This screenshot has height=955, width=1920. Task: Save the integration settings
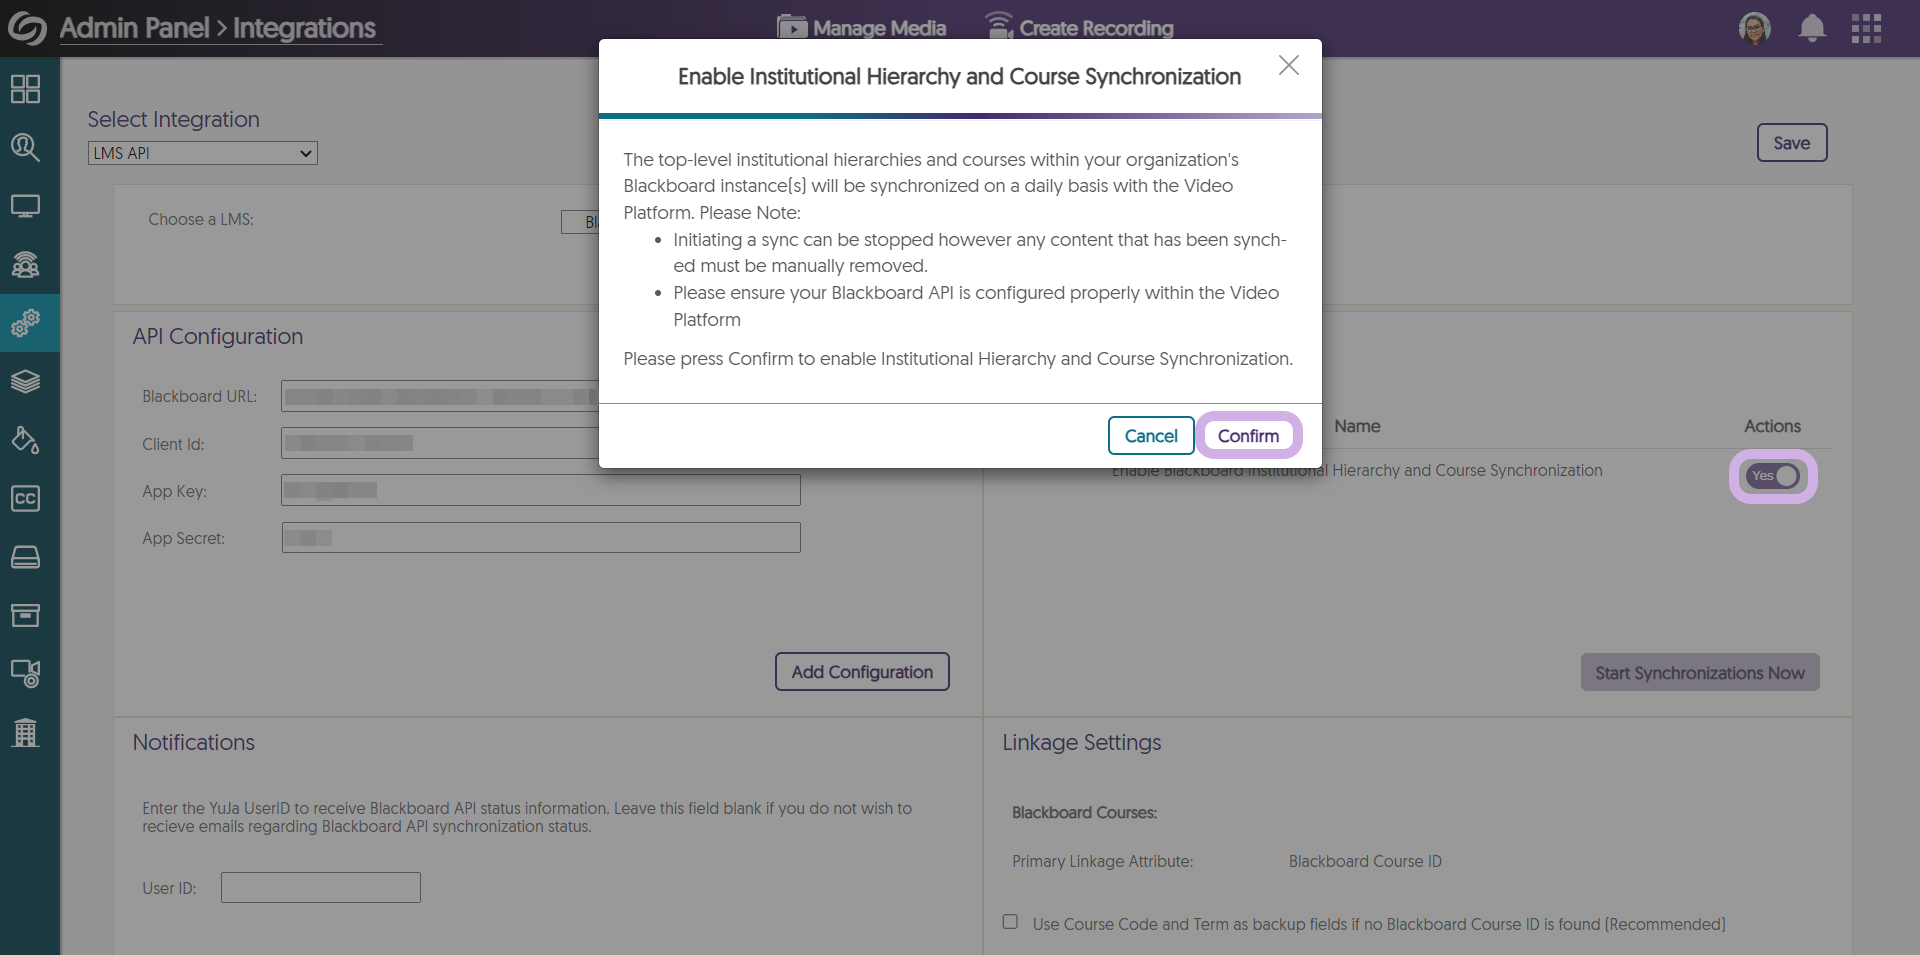click(1792, 143)
